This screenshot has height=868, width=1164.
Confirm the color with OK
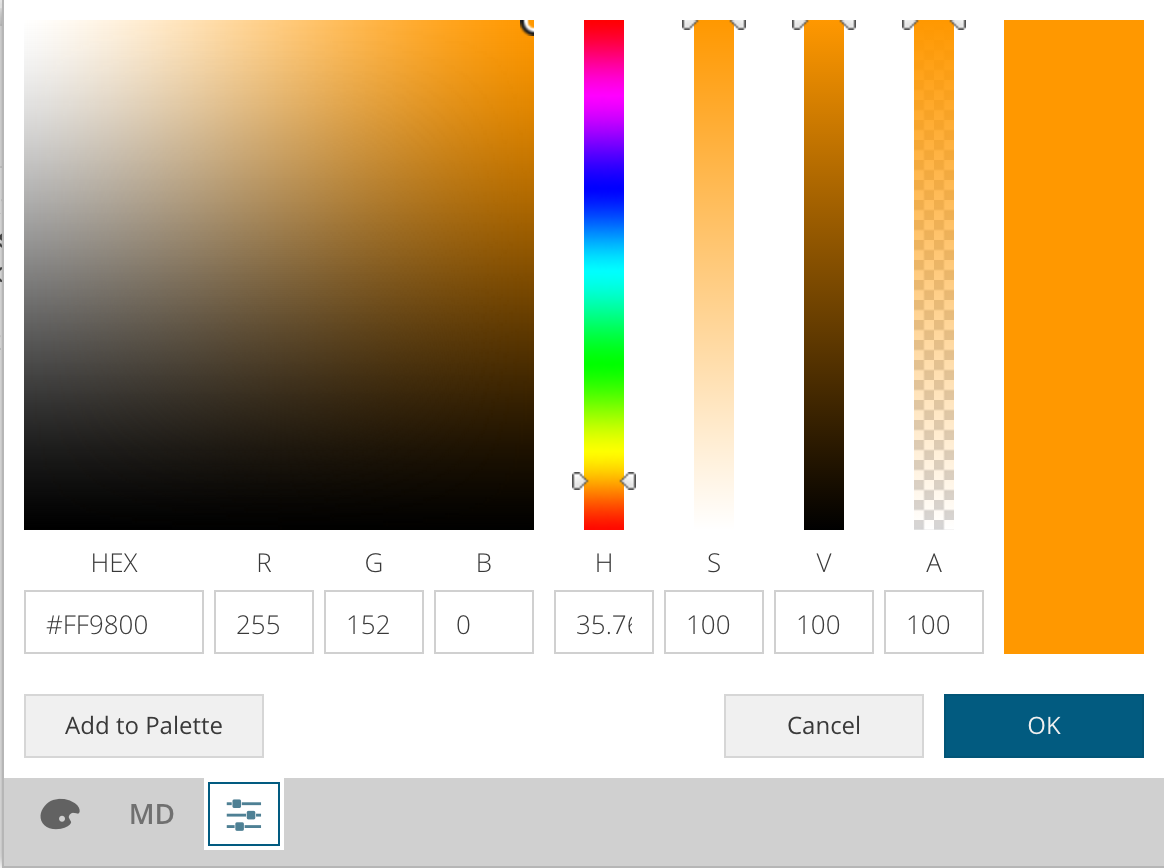coord(1043,726)
